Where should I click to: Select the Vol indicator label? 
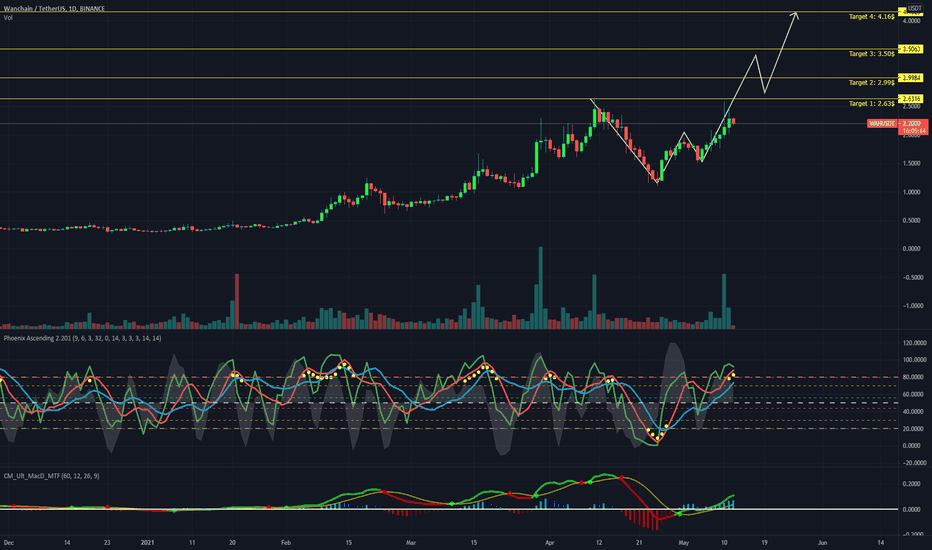click(8, 18)
